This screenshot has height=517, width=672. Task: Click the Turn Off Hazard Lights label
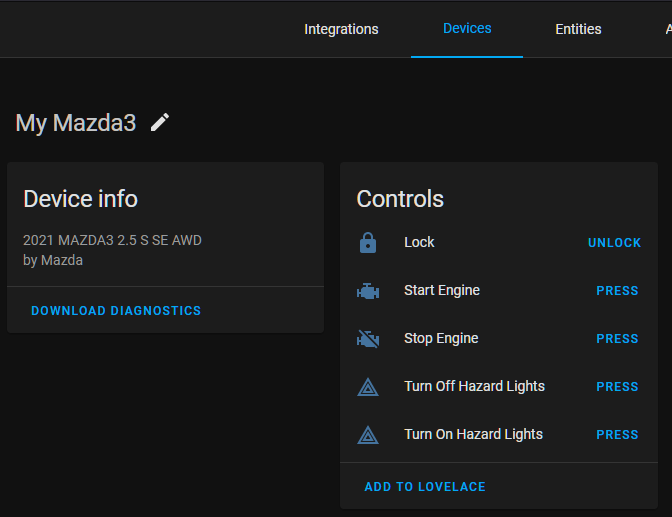[x=474, y=386]
